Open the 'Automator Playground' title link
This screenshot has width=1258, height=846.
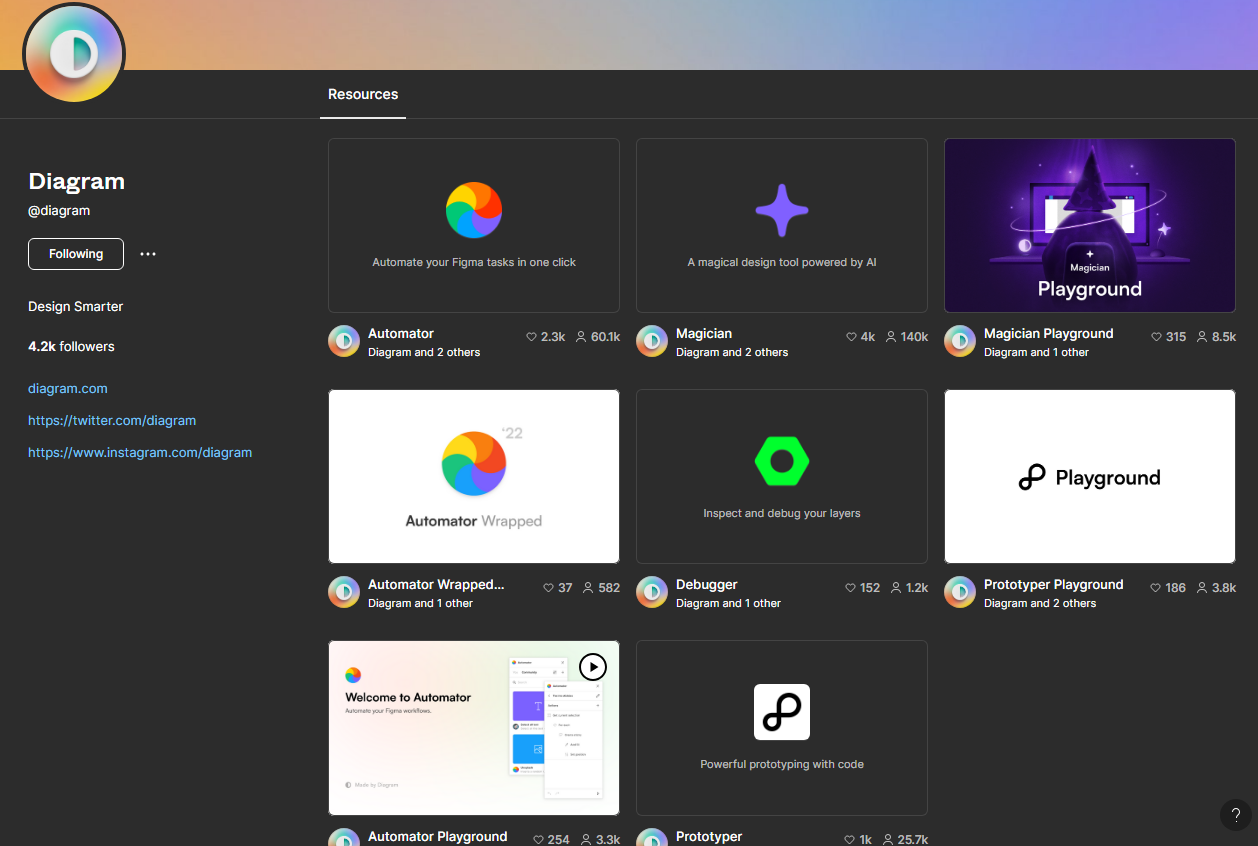438,836
